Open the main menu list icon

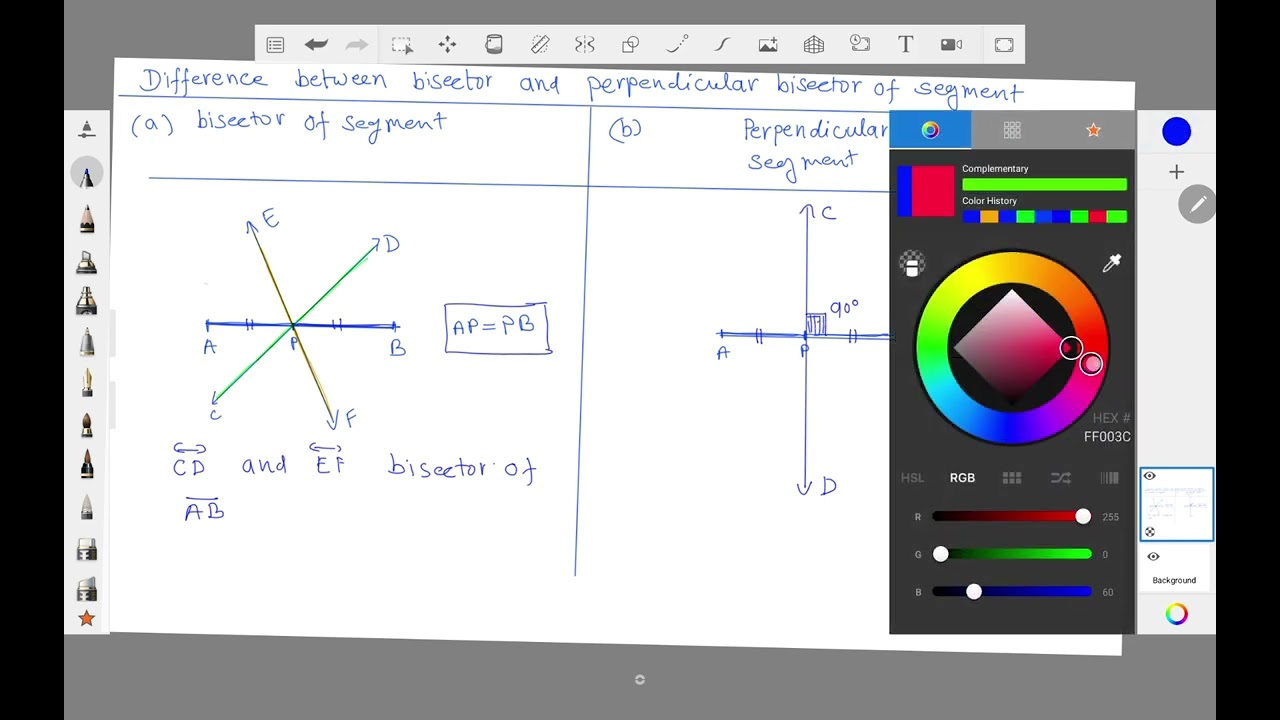(x=275, y=45)
